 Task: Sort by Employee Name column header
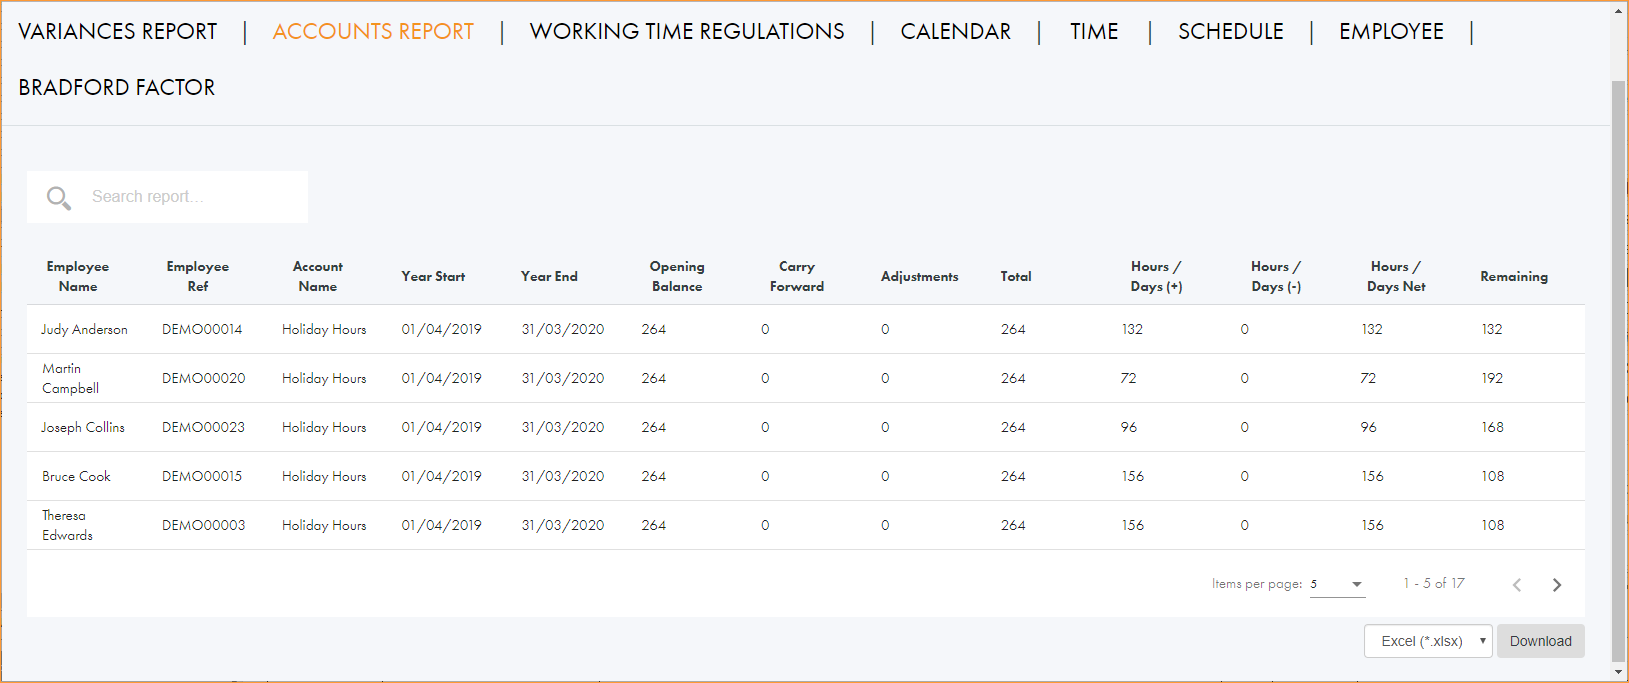click(x=78, y=277)
